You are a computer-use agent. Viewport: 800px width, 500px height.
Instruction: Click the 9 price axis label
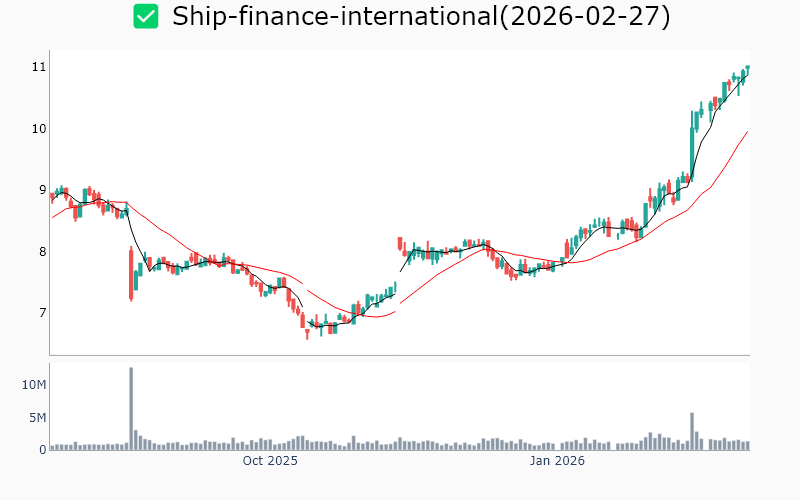(41, 190)
